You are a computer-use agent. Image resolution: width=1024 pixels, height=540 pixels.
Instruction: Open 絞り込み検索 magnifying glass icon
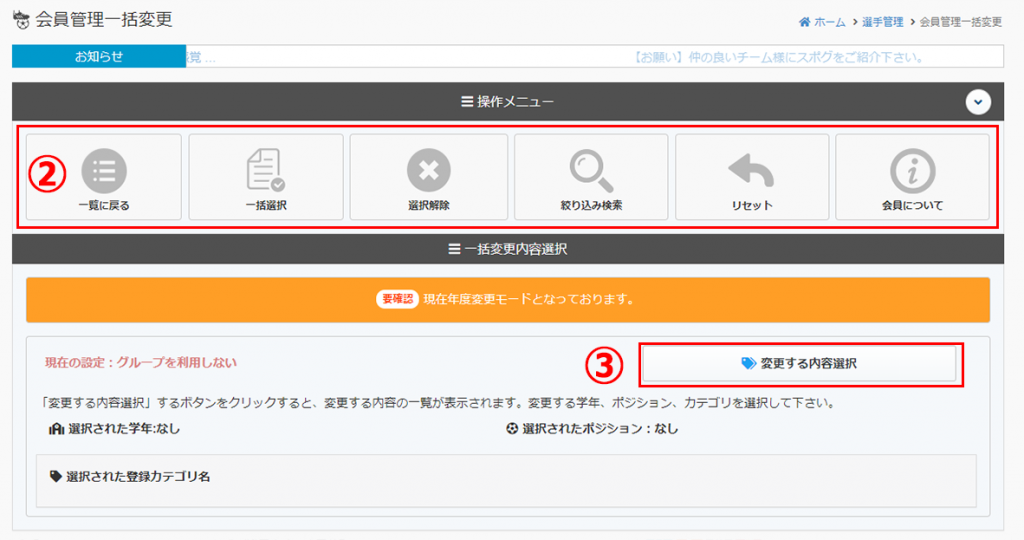(590, 170)
